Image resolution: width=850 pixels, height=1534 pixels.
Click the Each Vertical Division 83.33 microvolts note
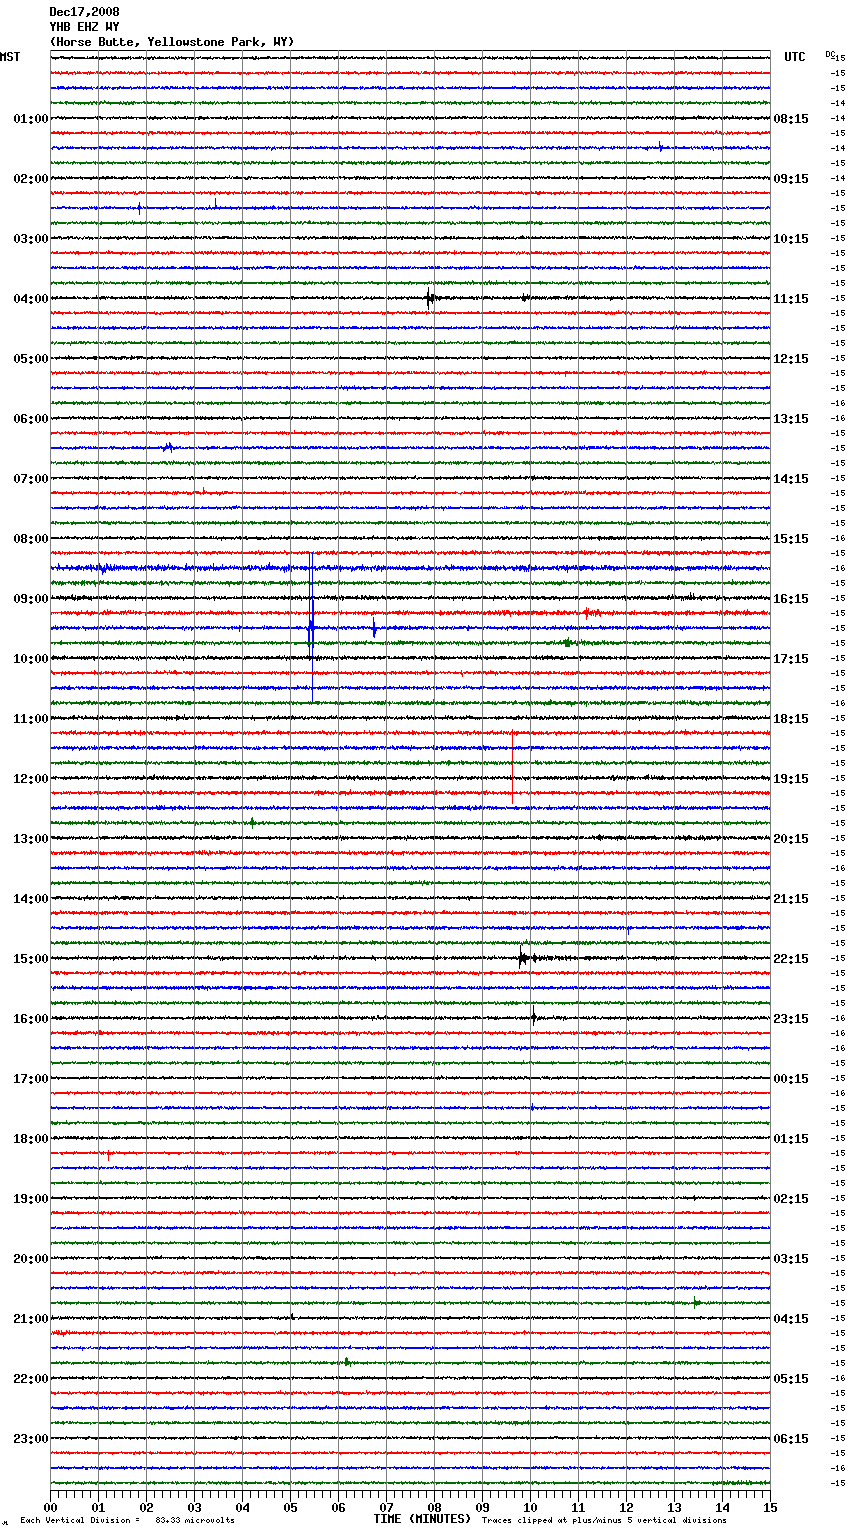[128, 1520]
